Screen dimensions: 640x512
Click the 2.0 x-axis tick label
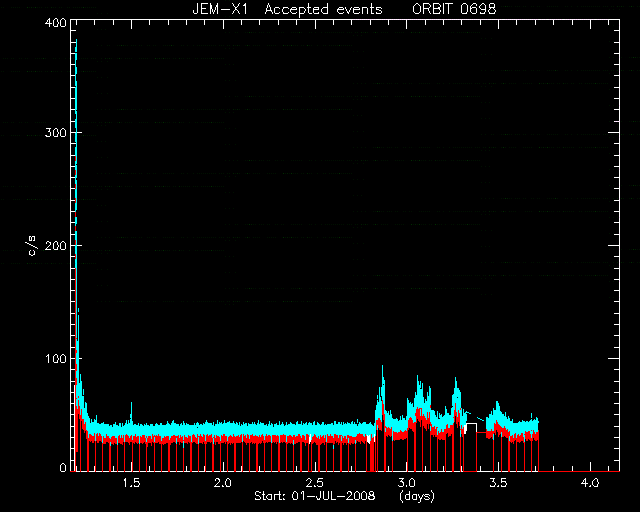click(222, 483)
